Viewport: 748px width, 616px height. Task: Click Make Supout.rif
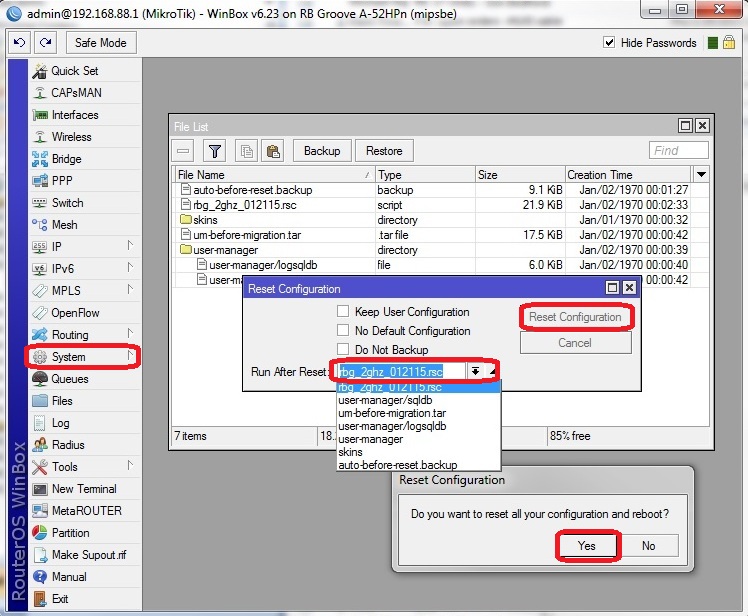[x=85, y=555]
